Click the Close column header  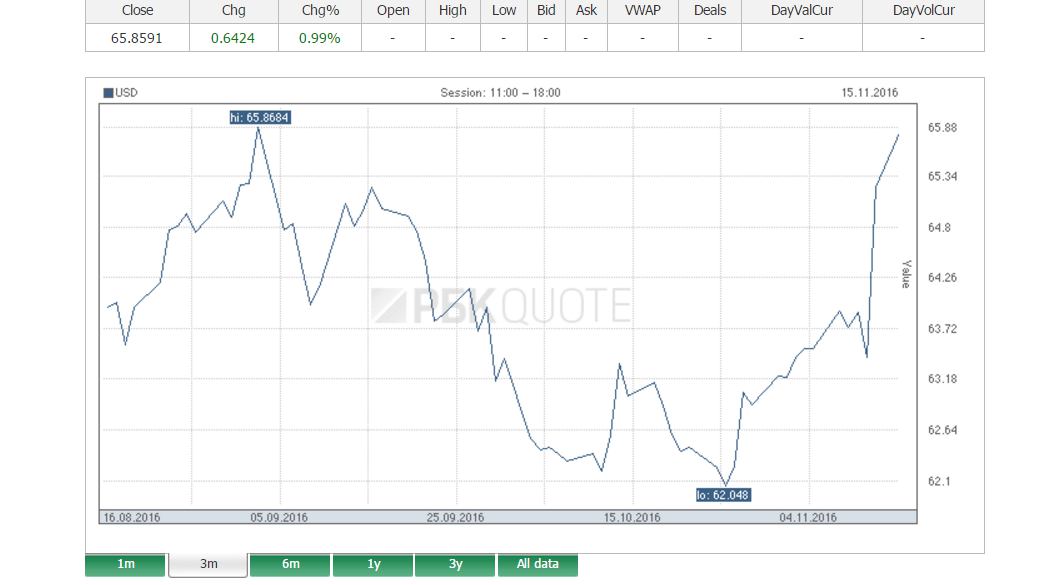pyautogui.click(x=137, y=11)
